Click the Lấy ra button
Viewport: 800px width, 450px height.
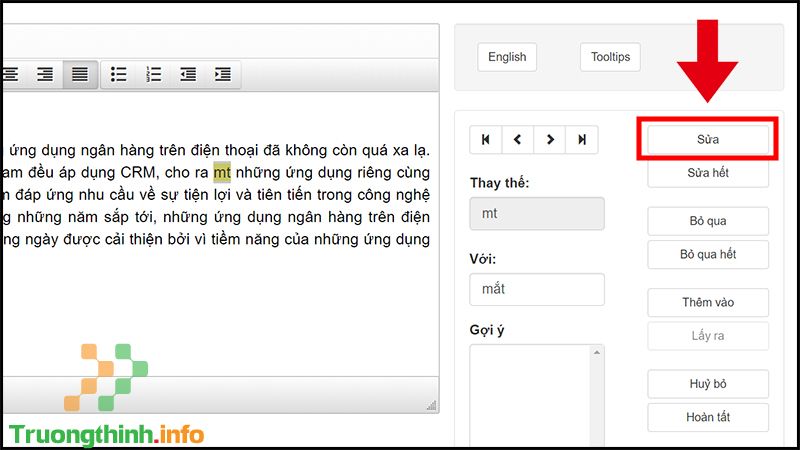pos(708,336)
